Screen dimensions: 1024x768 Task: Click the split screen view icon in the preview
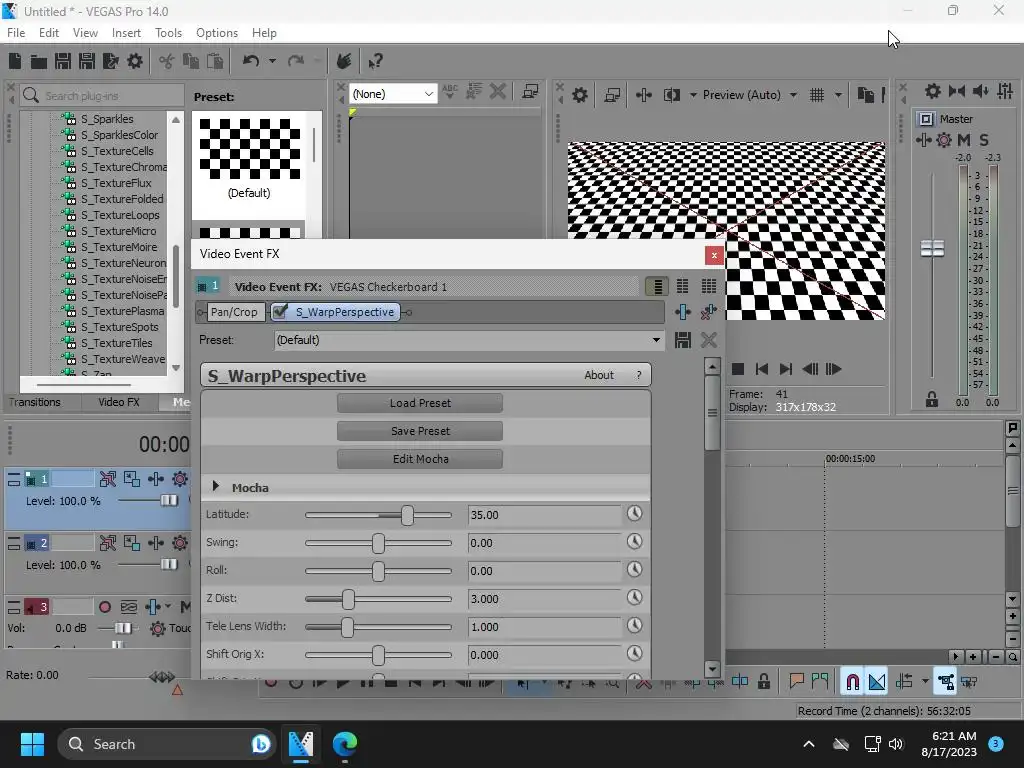tap(671, 95)
